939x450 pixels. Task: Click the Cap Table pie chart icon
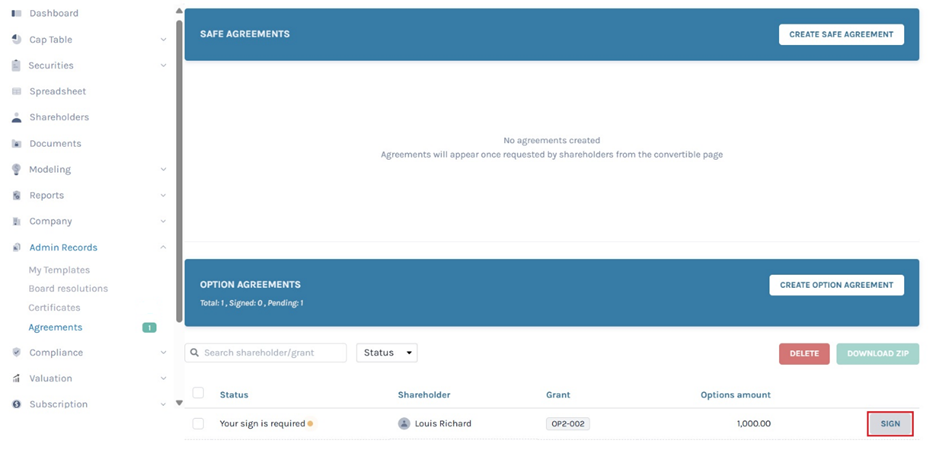pyautogui.click(x=16, y=39)
